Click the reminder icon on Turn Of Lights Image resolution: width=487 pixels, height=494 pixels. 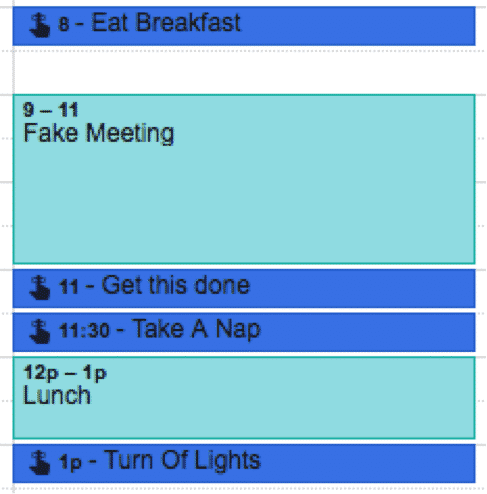[40, 462]
